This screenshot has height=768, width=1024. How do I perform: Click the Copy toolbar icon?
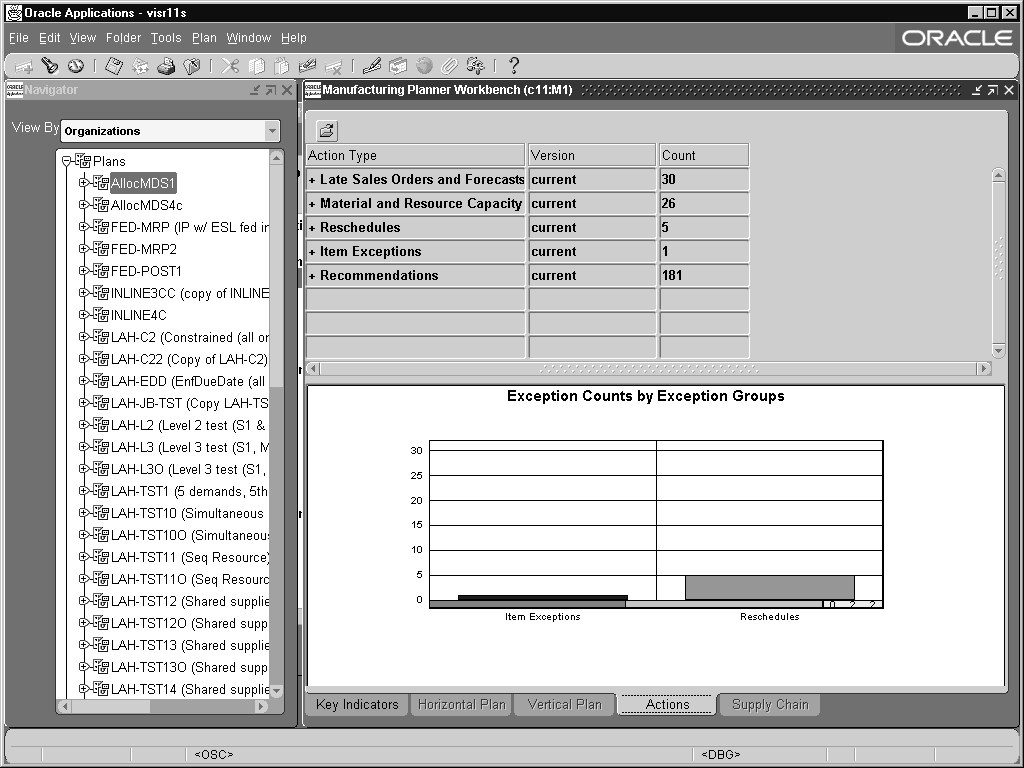pos(257,66)
